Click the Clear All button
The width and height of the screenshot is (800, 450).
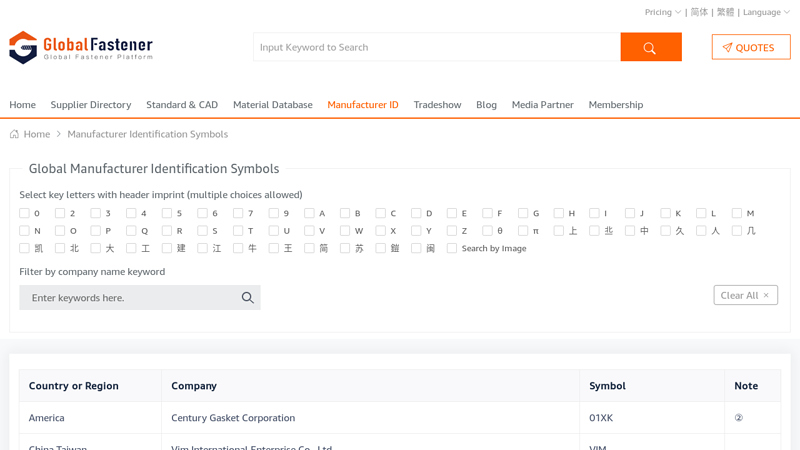745,295
